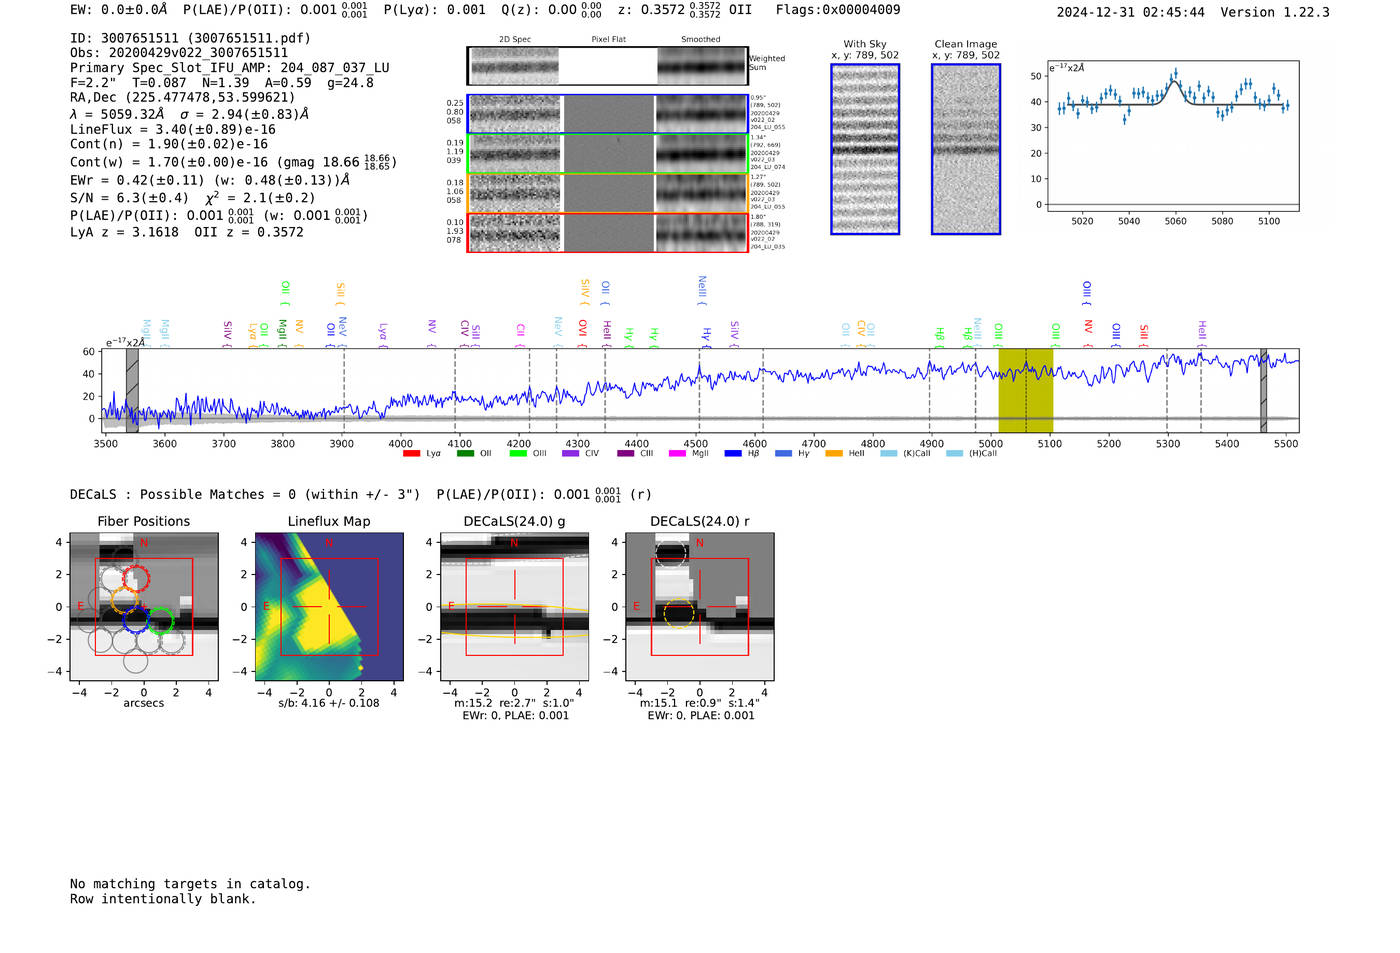Open the With Sky image
The height and width of the screenshot is (953, 1400).
tap(865, 149)
